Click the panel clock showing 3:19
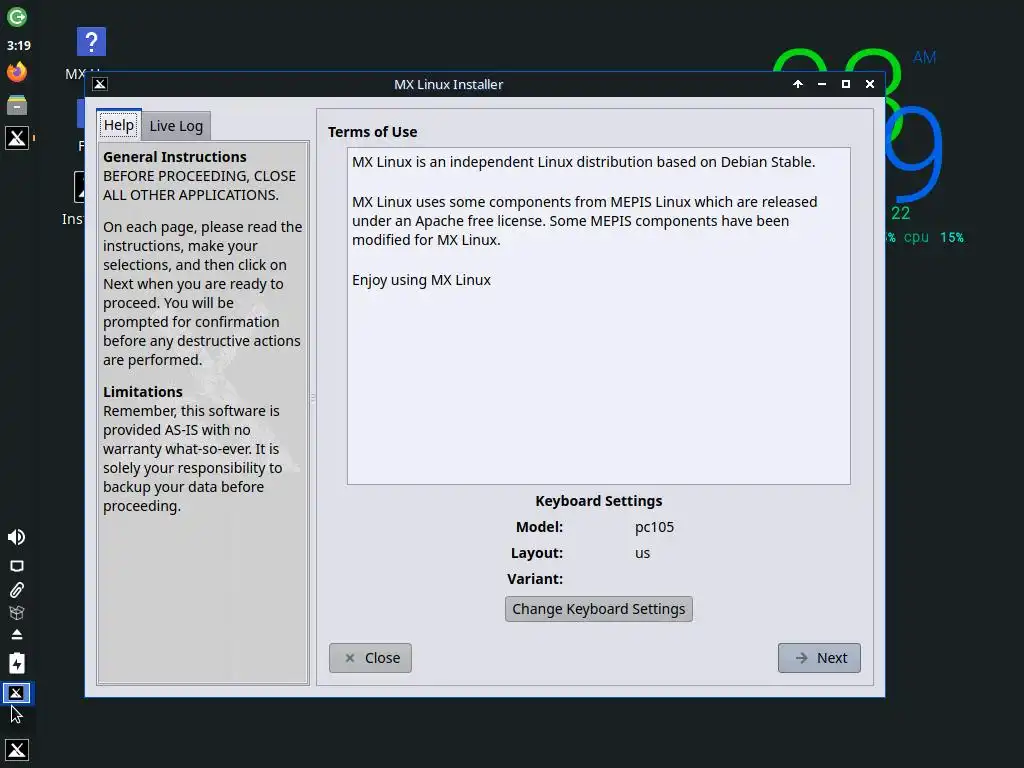The image size is (1024, 768). [x=18, y=46]
